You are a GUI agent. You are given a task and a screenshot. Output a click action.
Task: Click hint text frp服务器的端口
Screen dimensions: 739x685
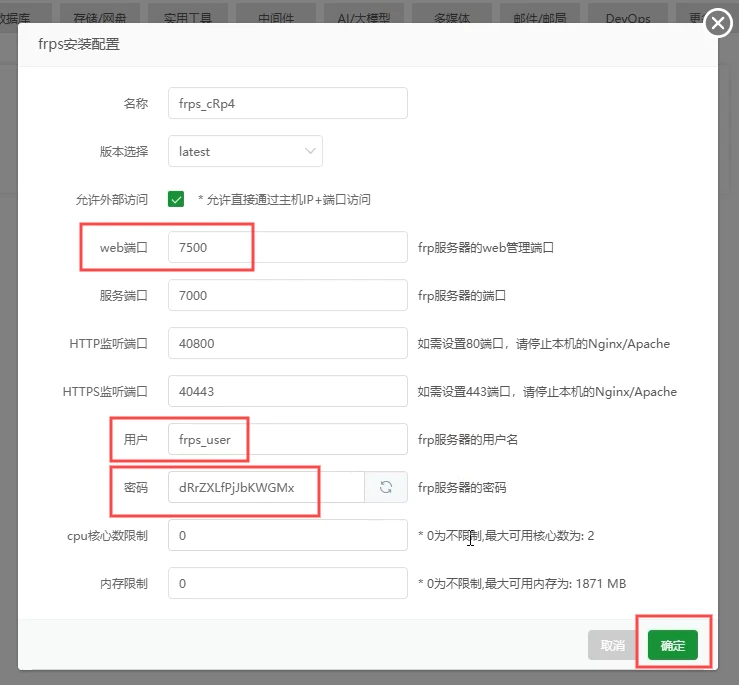pyautogui.click(x=461, y=296)
